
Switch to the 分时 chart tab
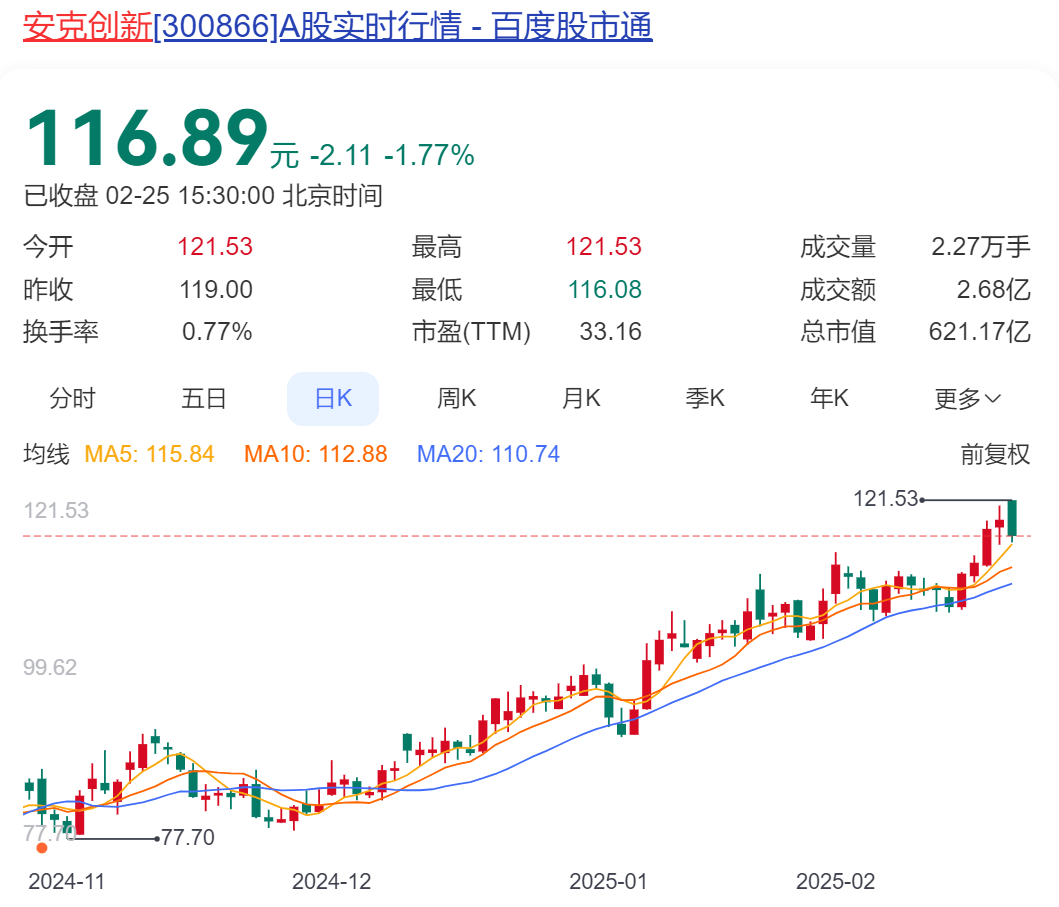pos(72,399)
